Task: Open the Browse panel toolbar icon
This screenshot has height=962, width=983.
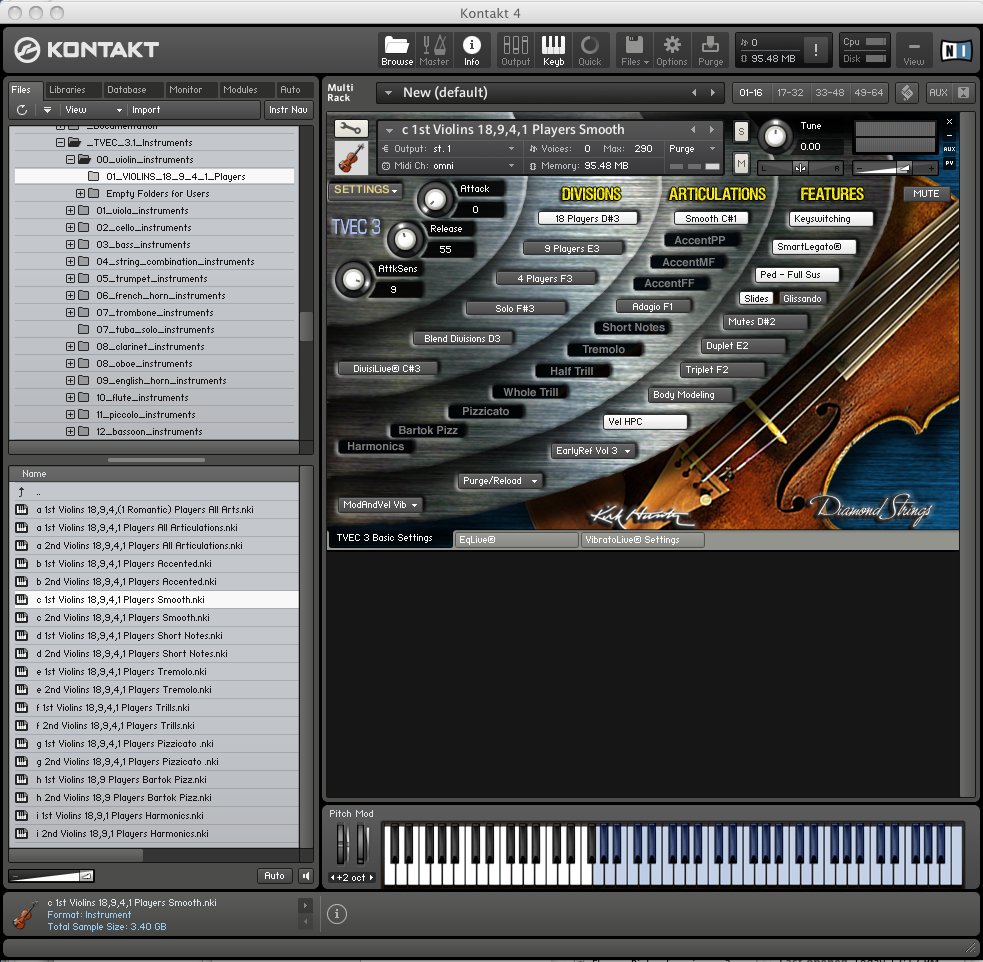Action: pos(397,50)
